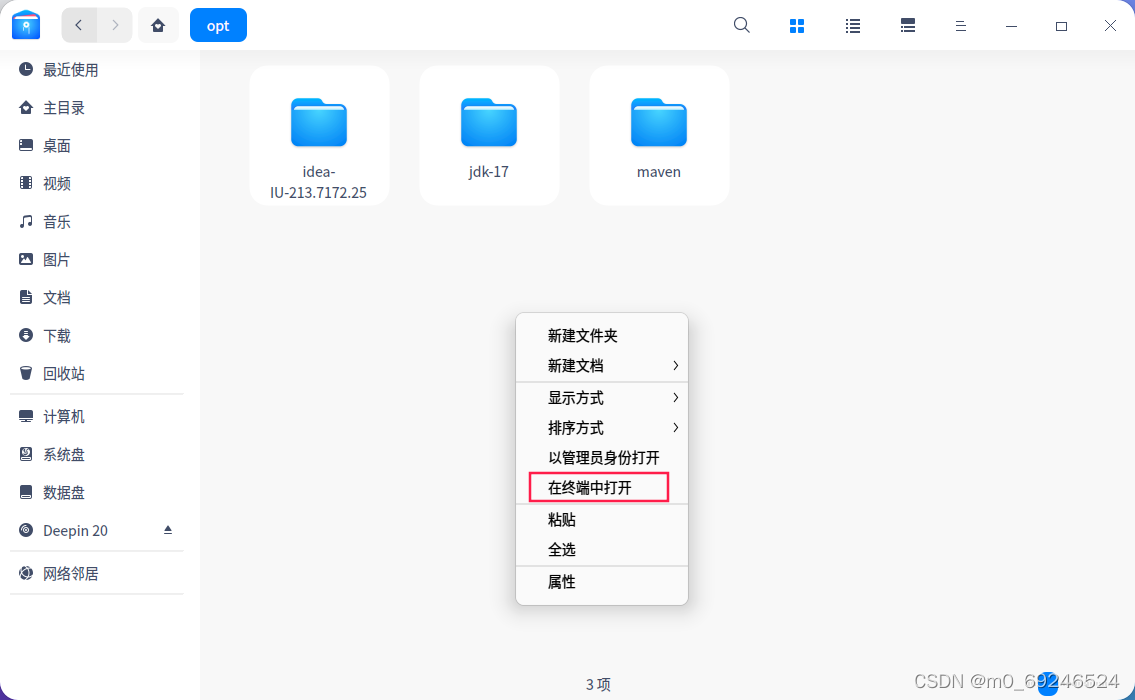Expand the 排序方式 submenu arrow
Screen dimensions: 1135x700
point(675,428)
